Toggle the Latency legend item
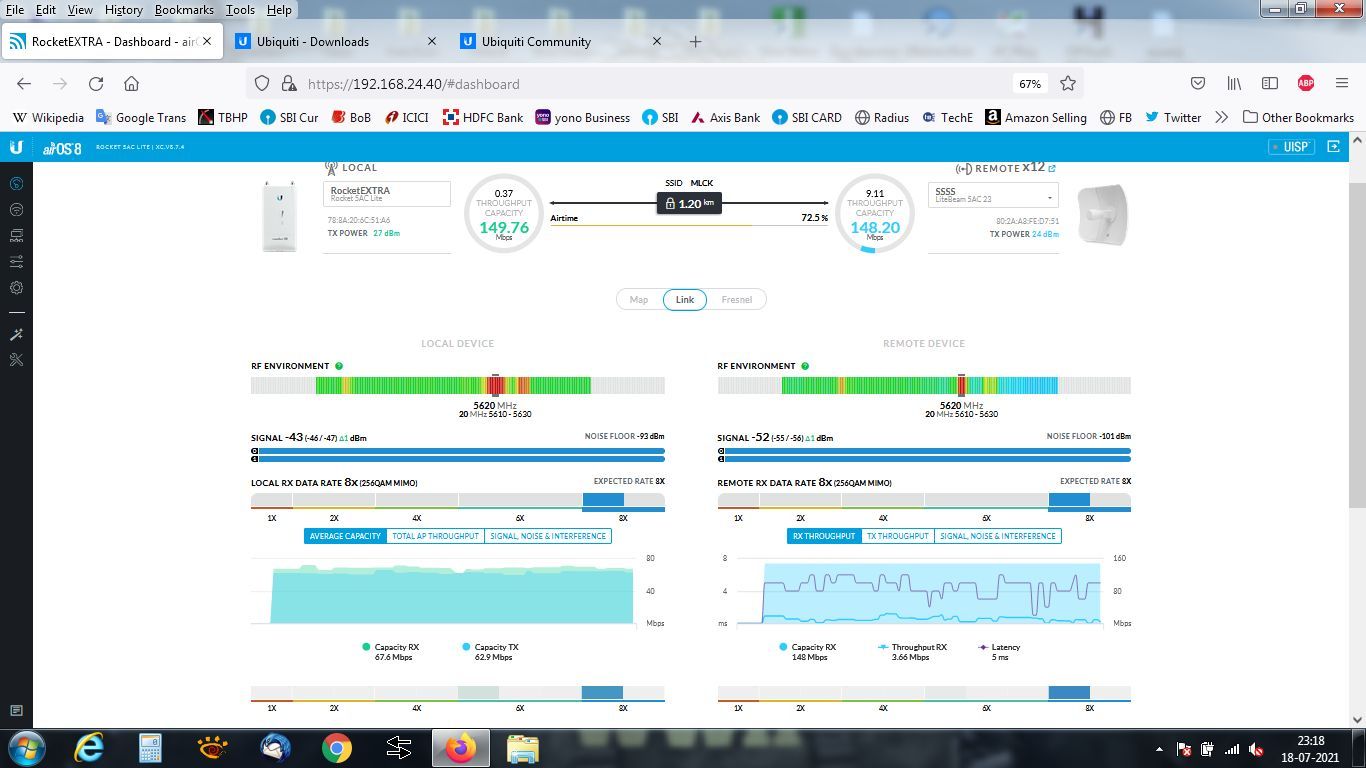This screenshot has width=1366, height=768. click(1000, 652)
